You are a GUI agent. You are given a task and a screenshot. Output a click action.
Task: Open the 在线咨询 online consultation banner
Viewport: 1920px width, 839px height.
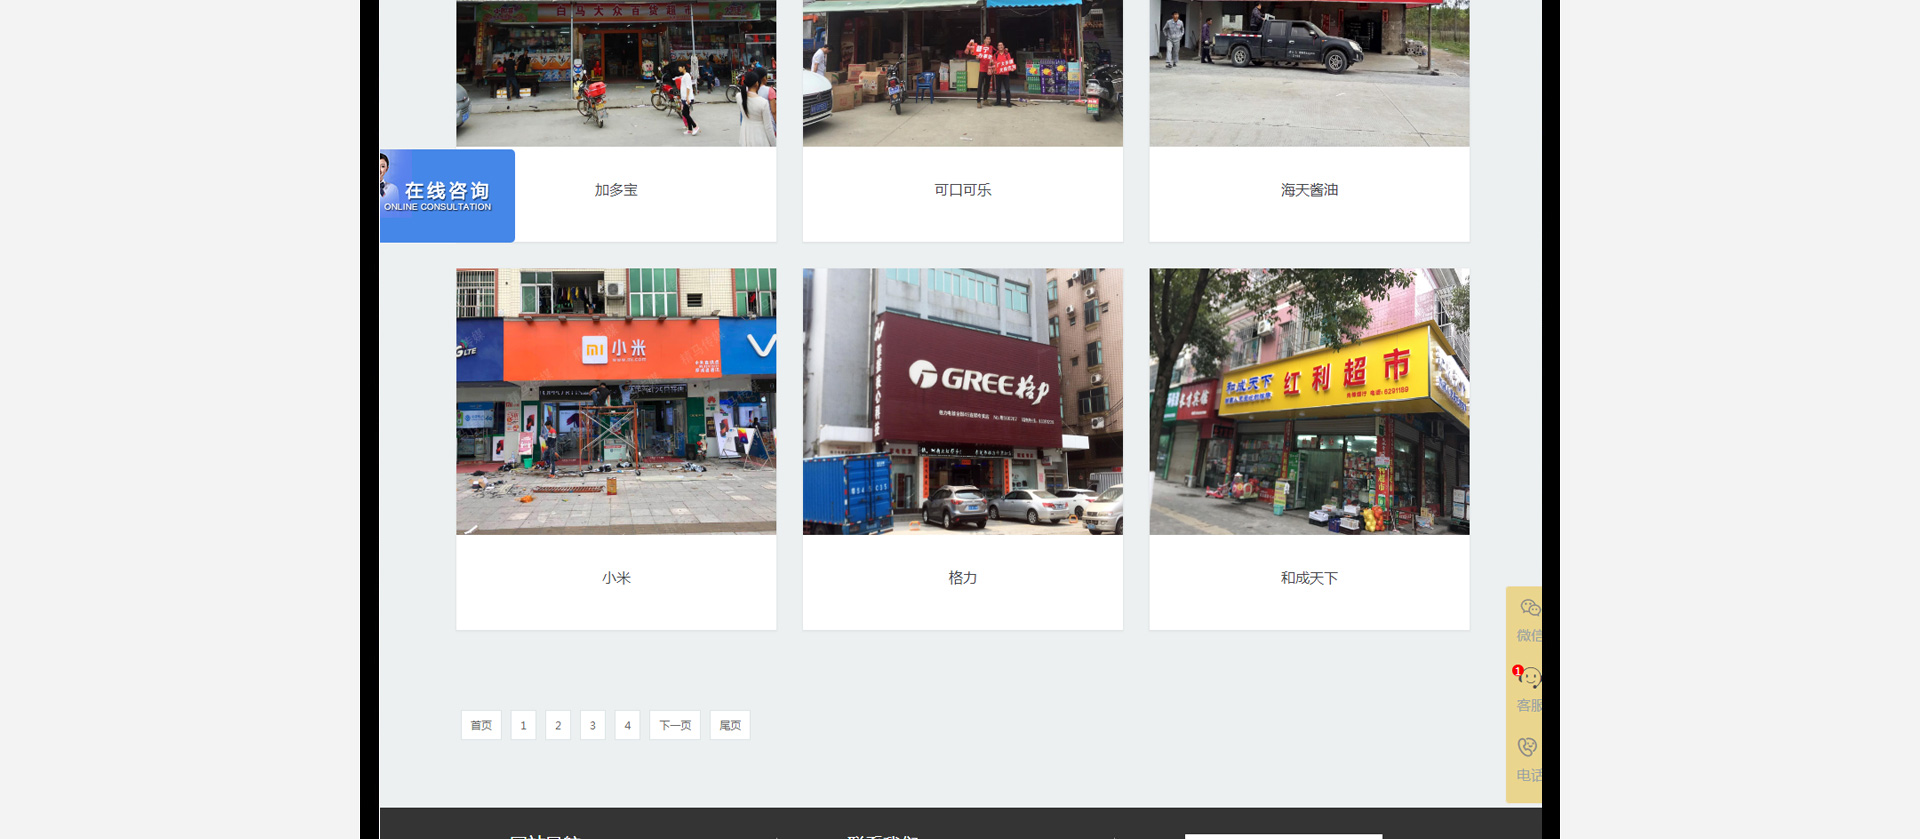click(447, 196)
